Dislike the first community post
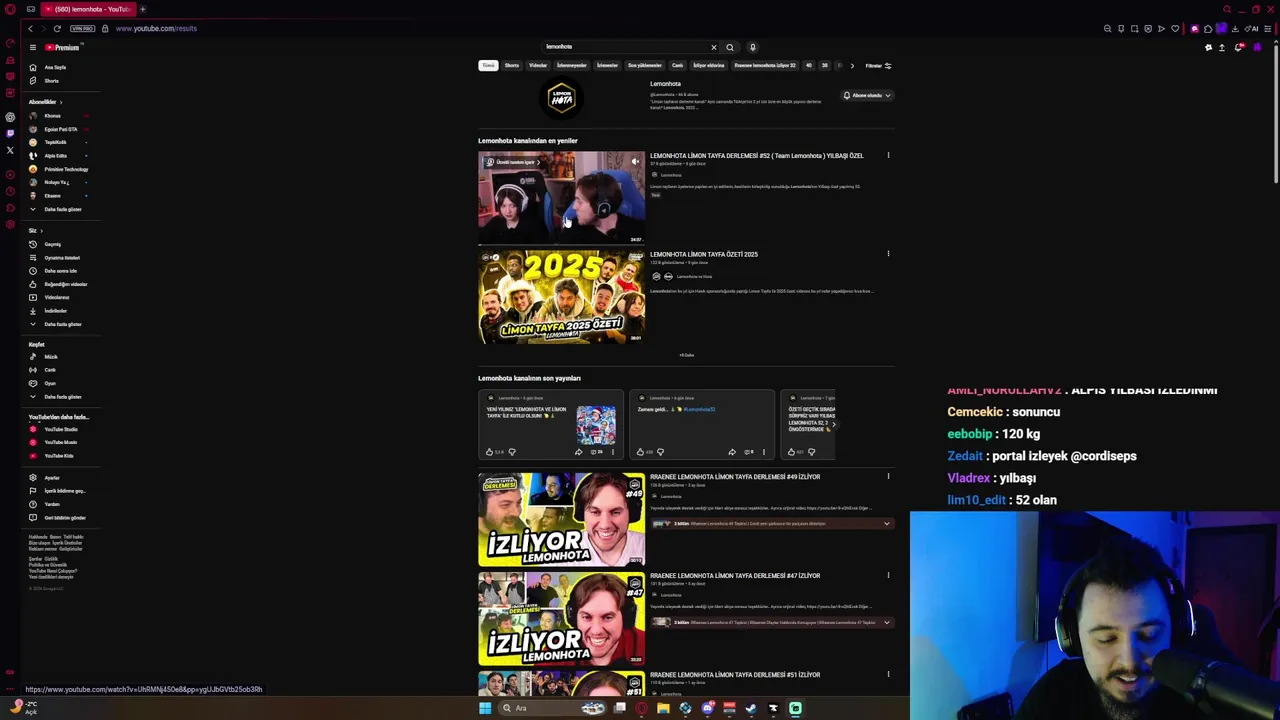Image resolution: width=1280 pixels, height=720 pixels. (x=511, y=452)
